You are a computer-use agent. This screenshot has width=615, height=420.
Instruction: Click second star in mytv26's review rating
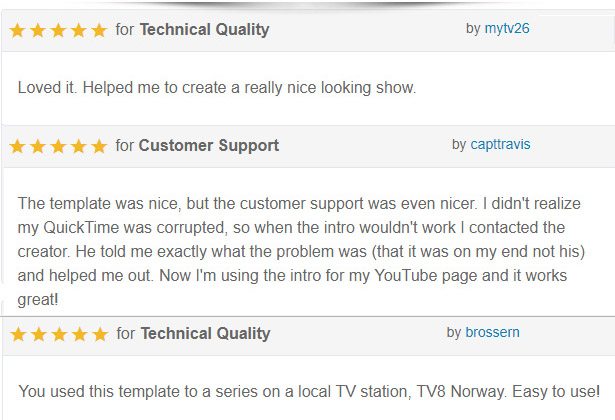(x=38, y=30)
